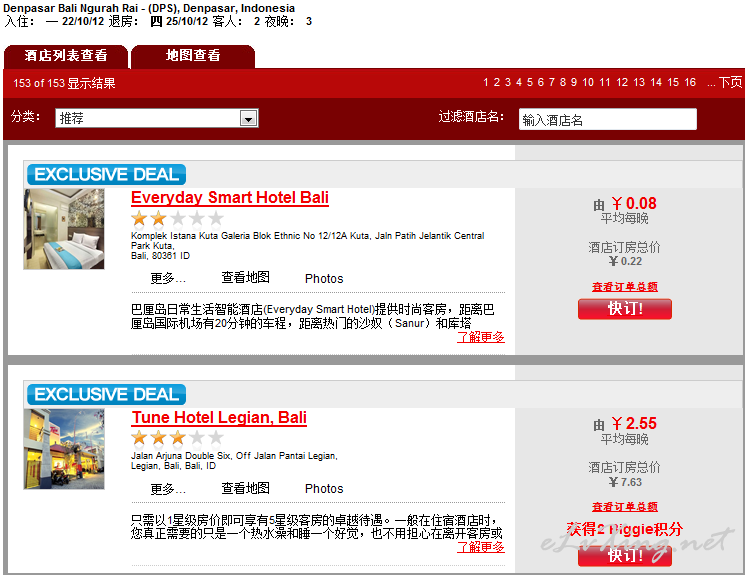
Task: Go to results page 8
Action: 563,83
